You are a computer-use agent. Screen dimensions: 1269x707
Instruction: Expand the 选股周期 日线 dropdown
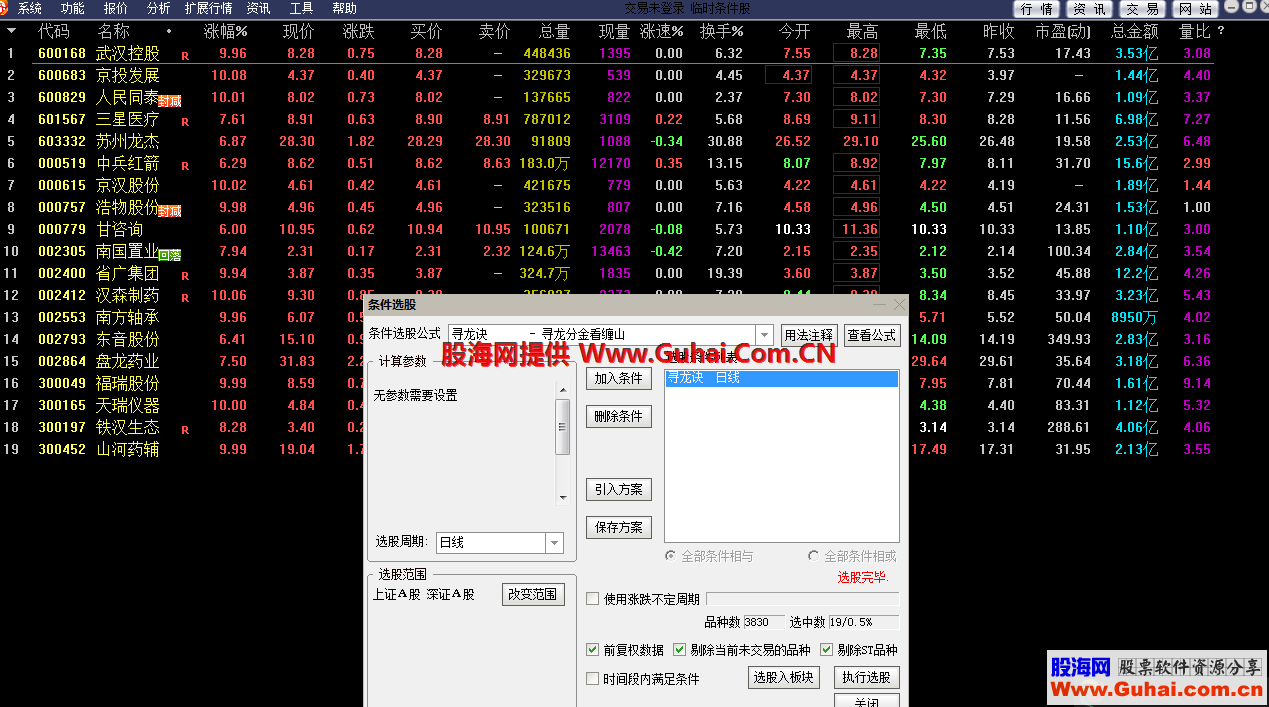pyautogui.click(x=554, y=542)
